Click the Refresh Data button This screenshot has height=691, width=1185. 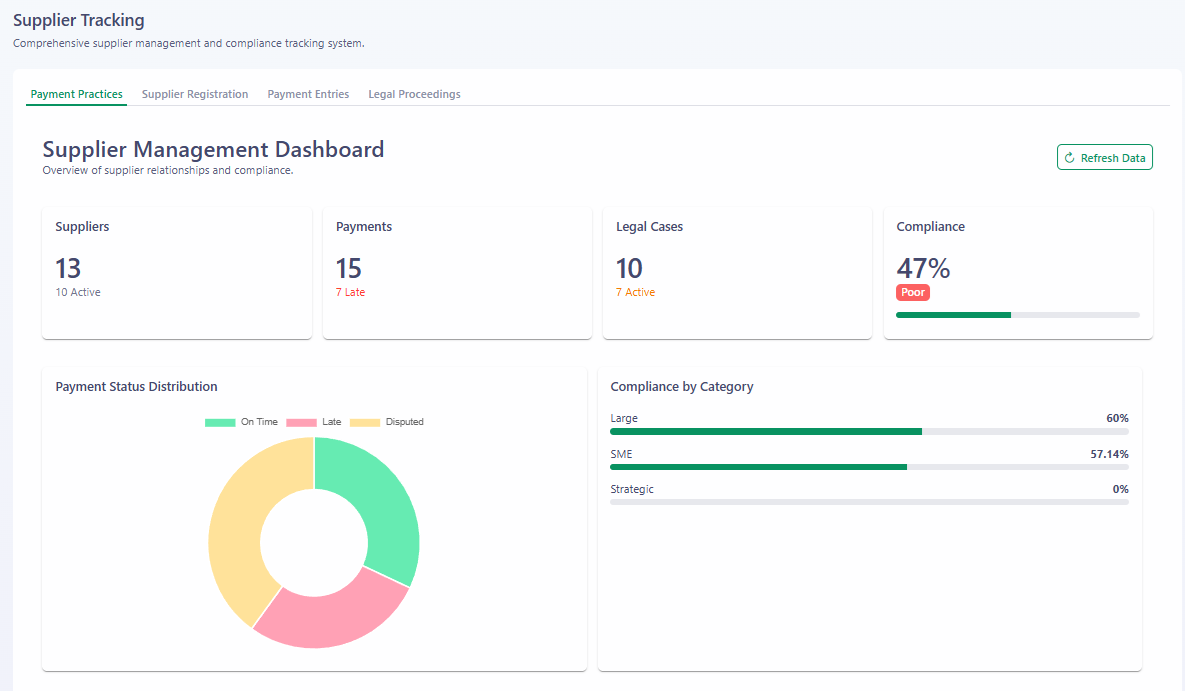[x=1104, y=157]
